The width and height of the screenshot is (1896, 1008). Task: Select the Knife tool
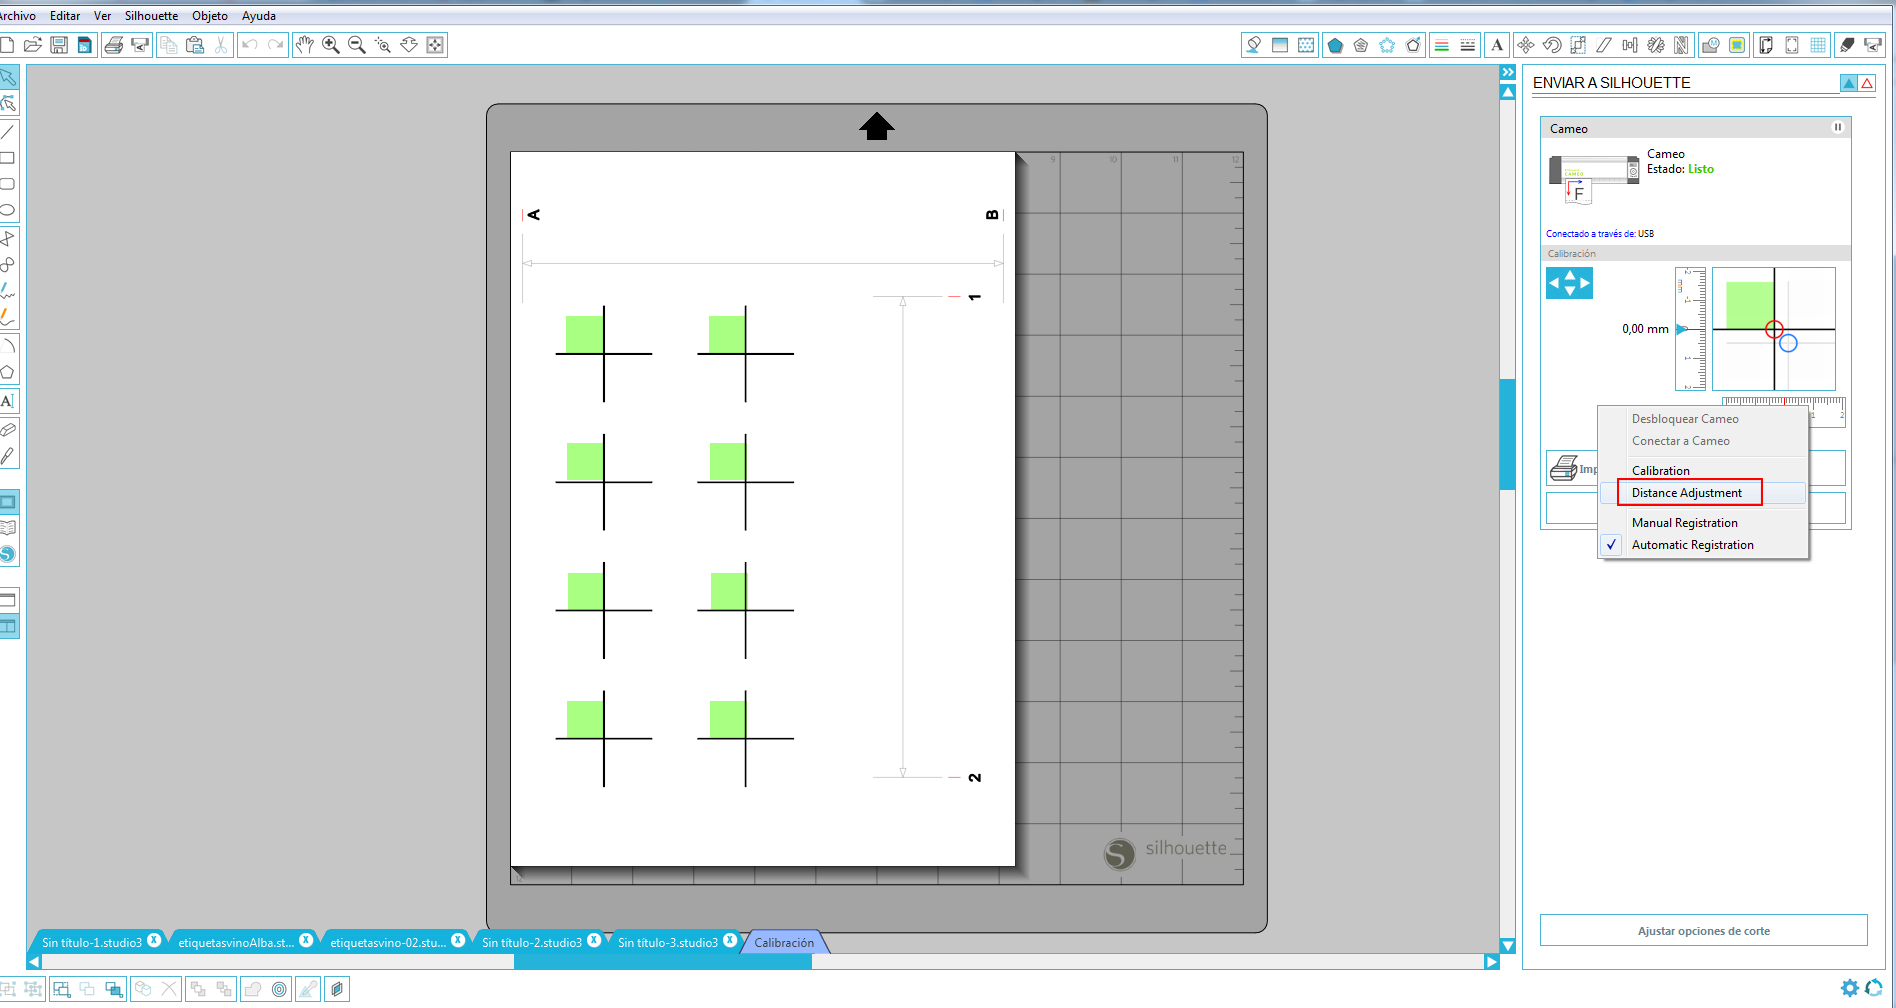point(8,455)
